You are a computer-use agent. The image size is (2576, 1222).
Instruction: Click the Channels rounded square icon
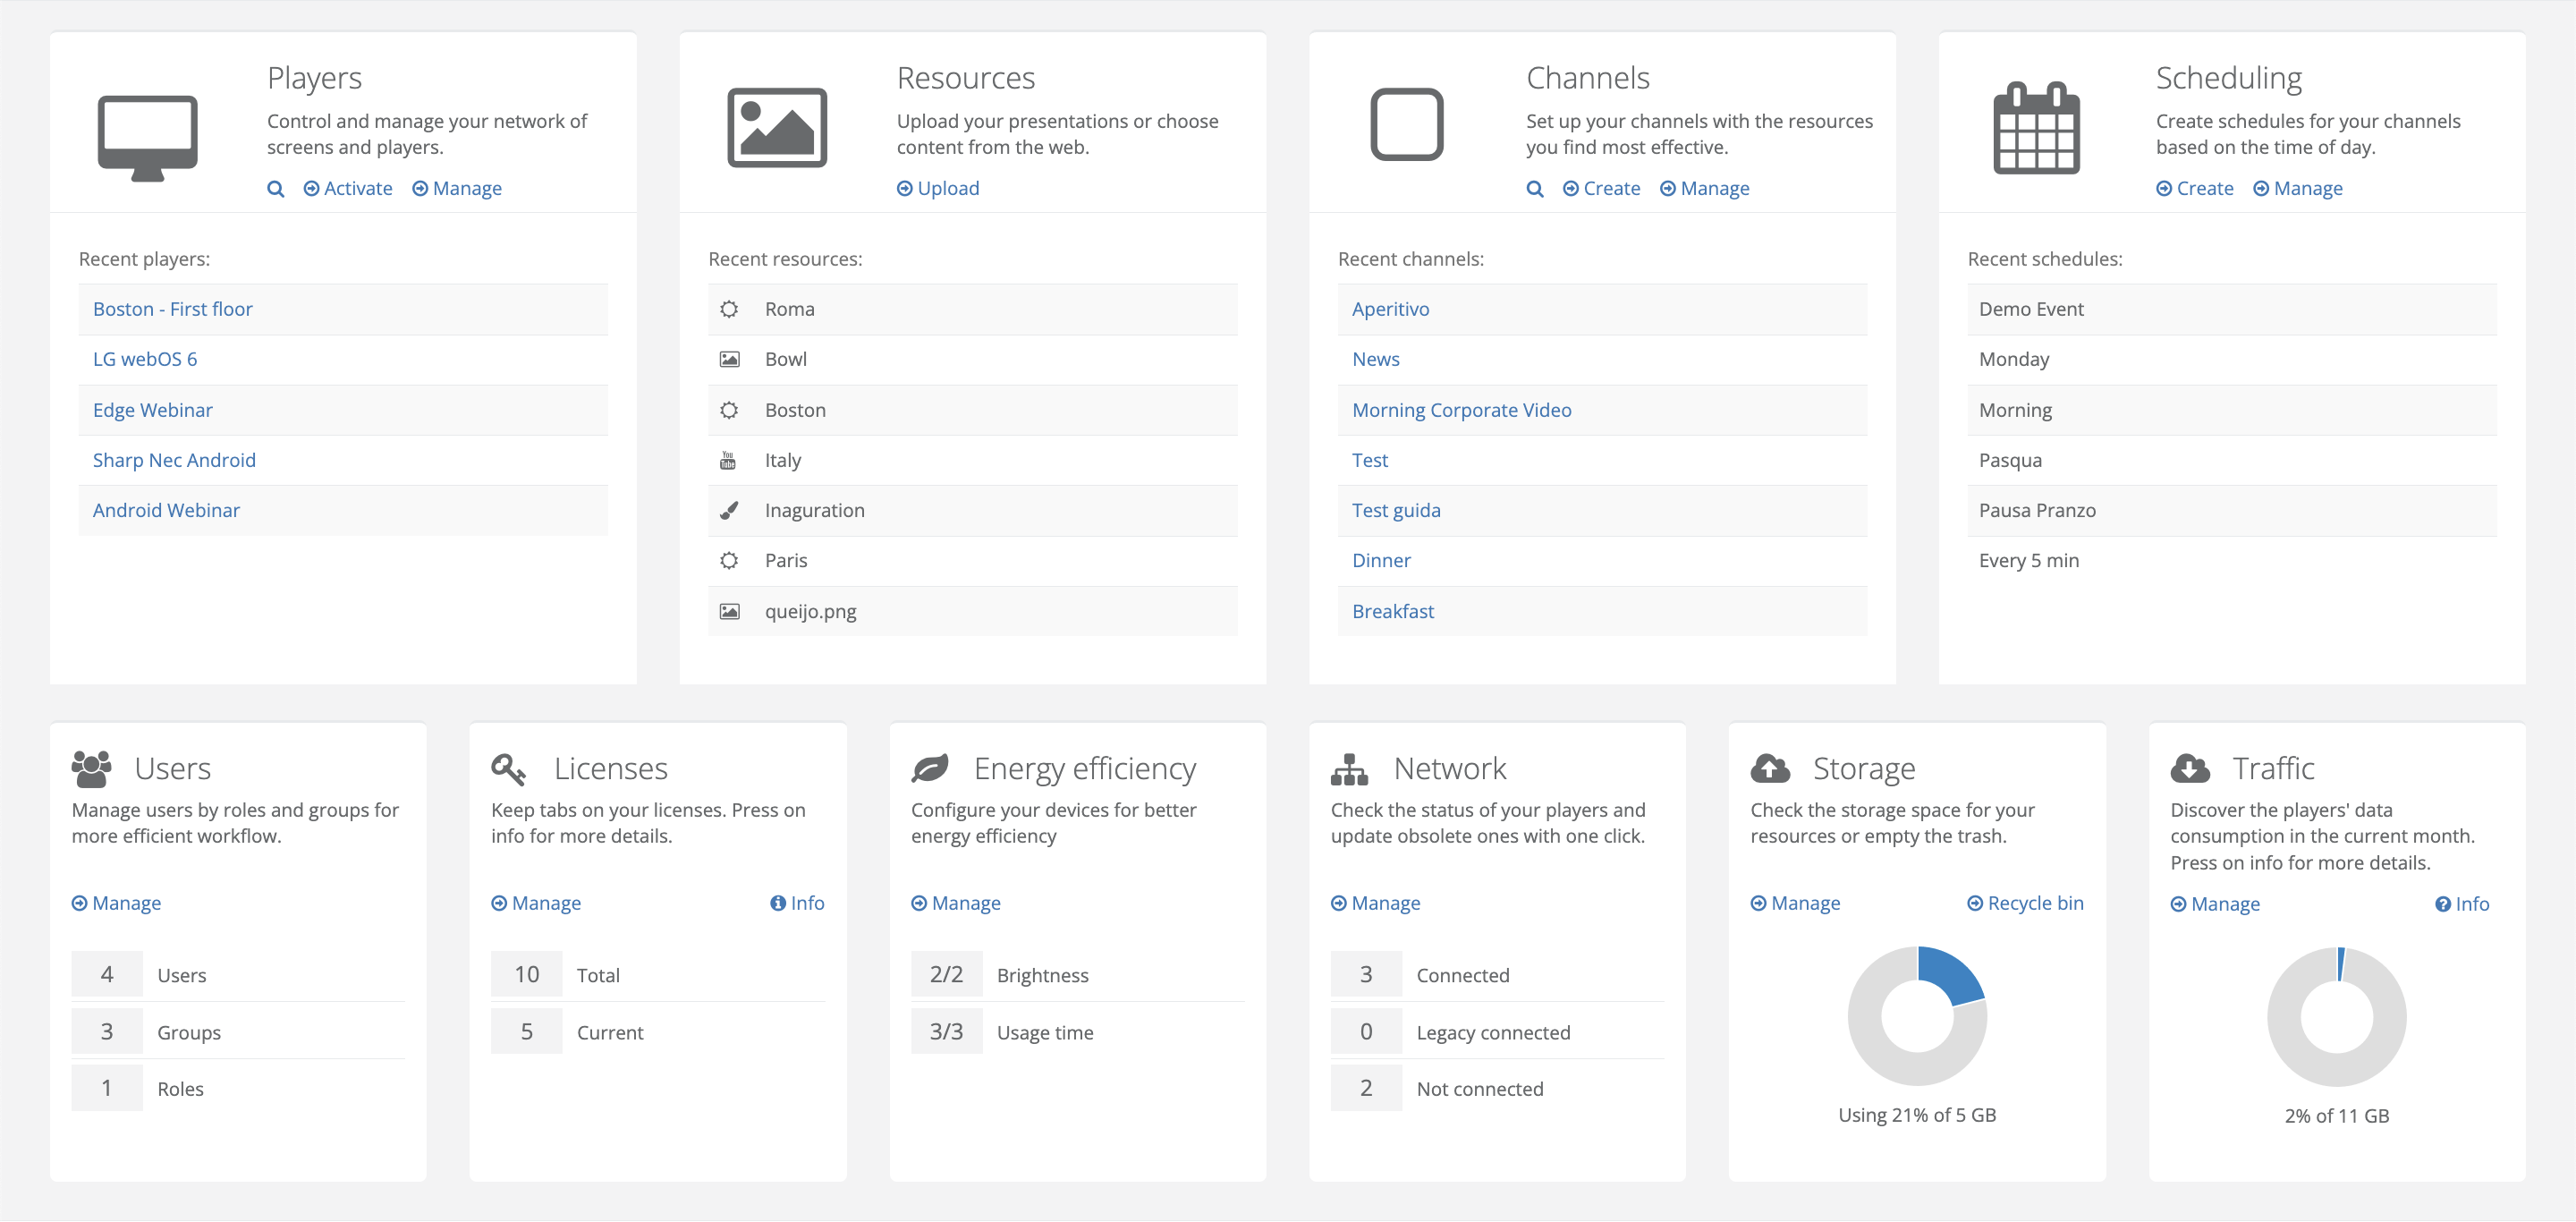pyautogui.click(x=1406, y=125)
